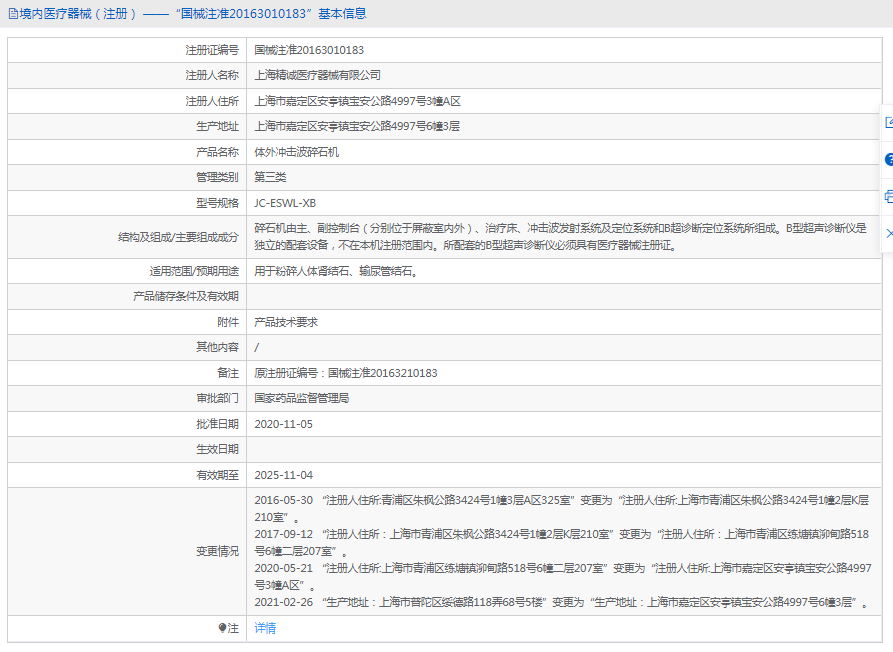Click the printer icon in right sidebar

pos(888,196)
